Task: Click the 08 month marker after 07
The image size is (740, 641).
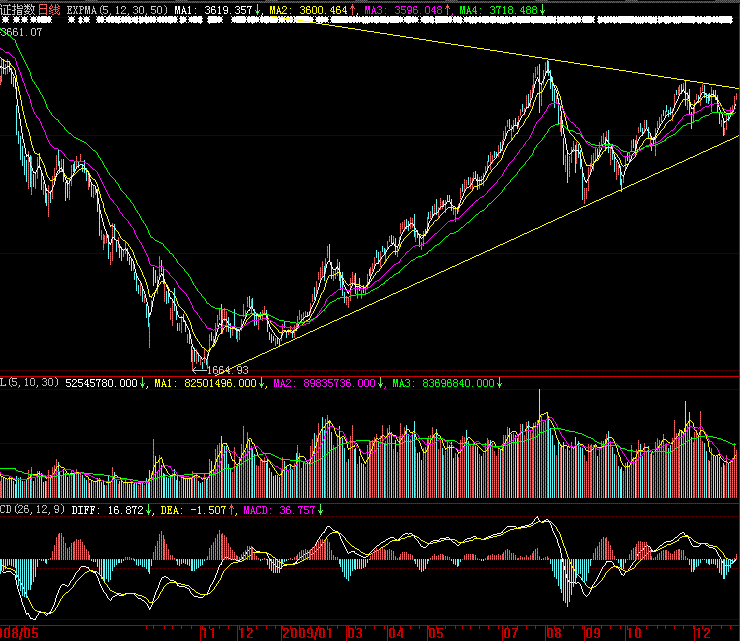Action: coord(554,633)
